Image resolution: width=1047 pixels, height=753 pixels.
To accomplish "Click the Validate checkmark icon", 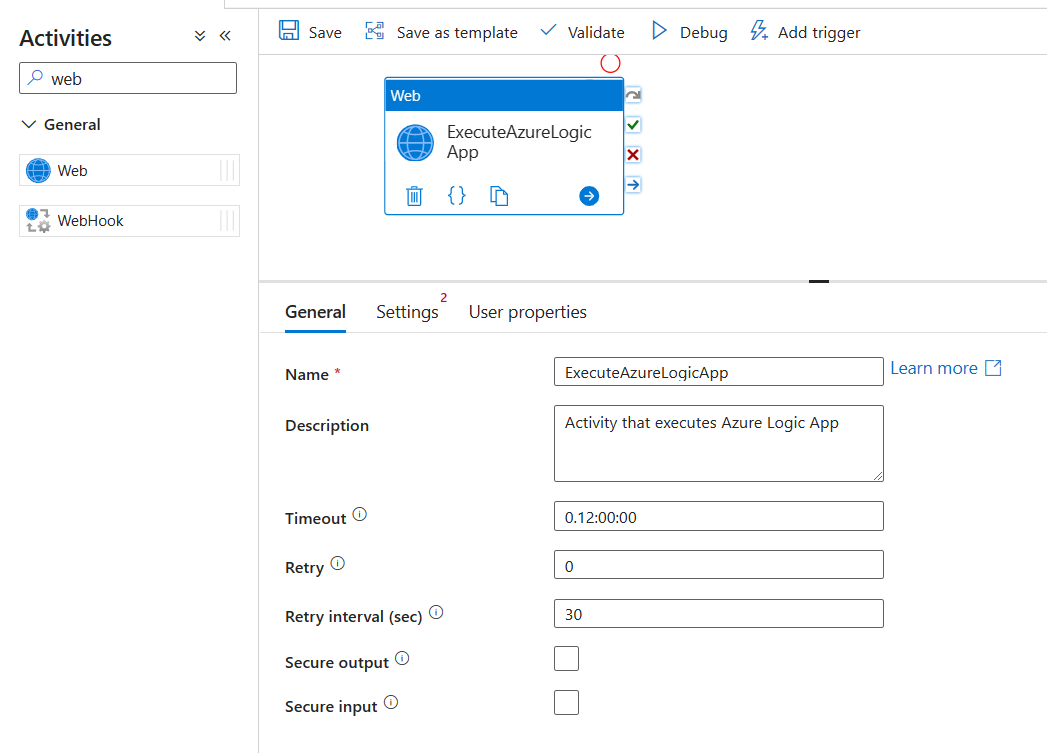I will [548, 30].
